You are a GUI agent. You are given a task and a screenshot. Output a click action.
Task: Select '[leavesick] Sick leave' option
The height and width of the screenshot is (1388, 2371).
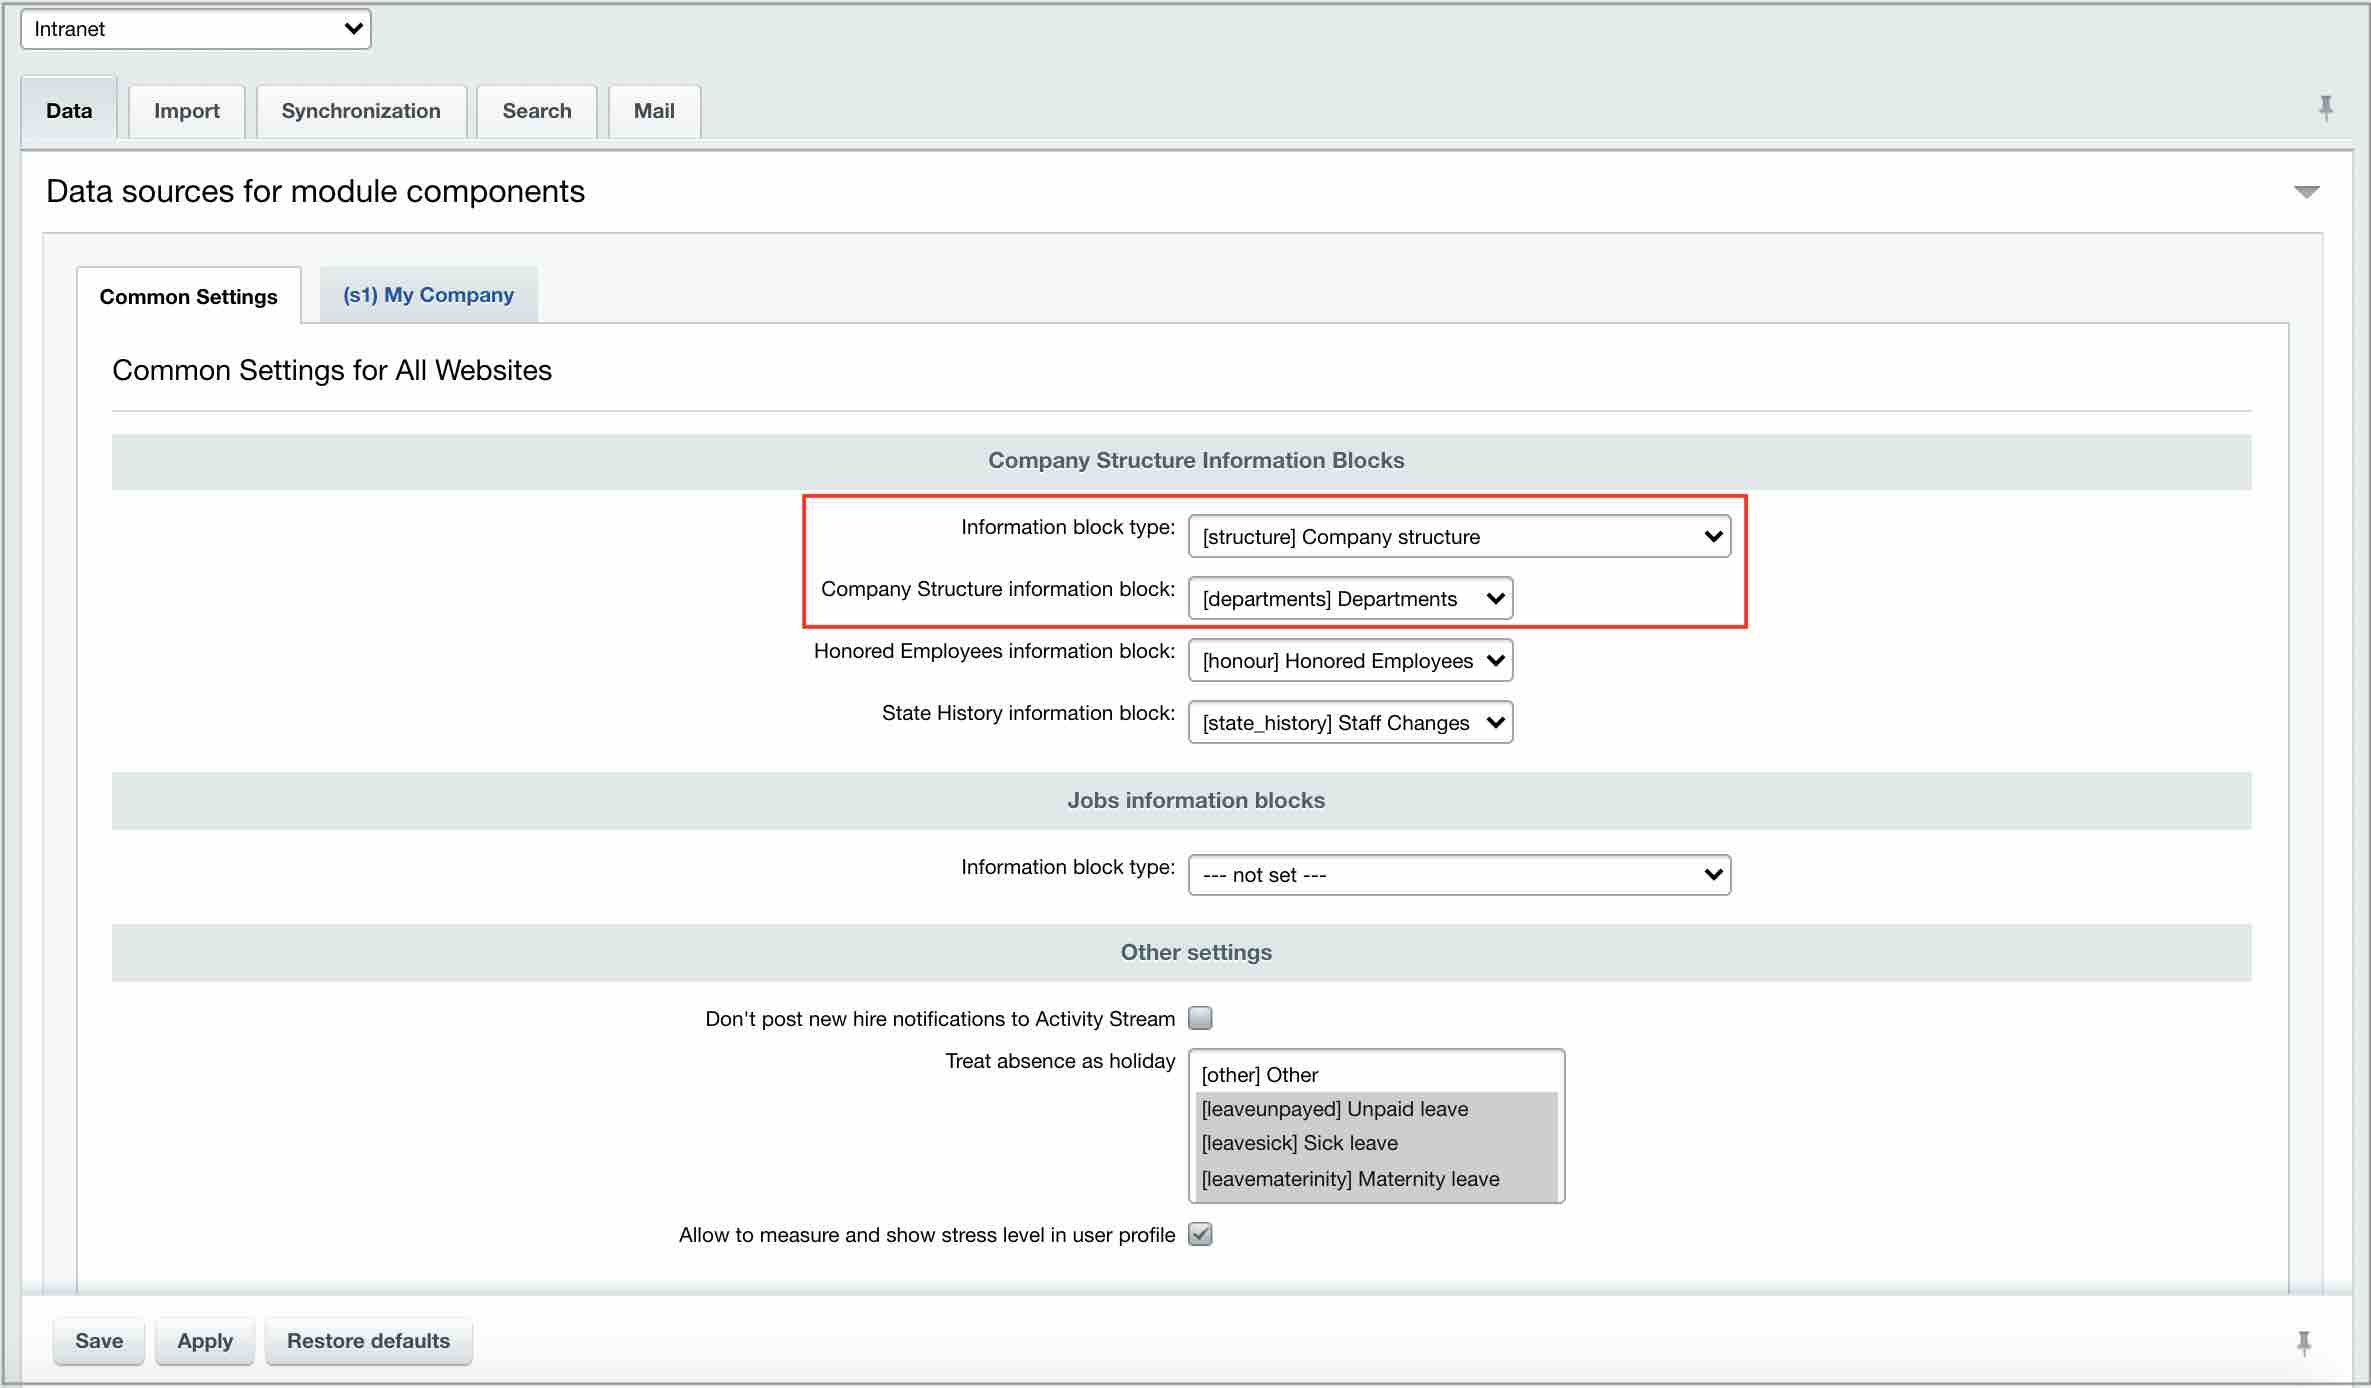(1376, 1143)
